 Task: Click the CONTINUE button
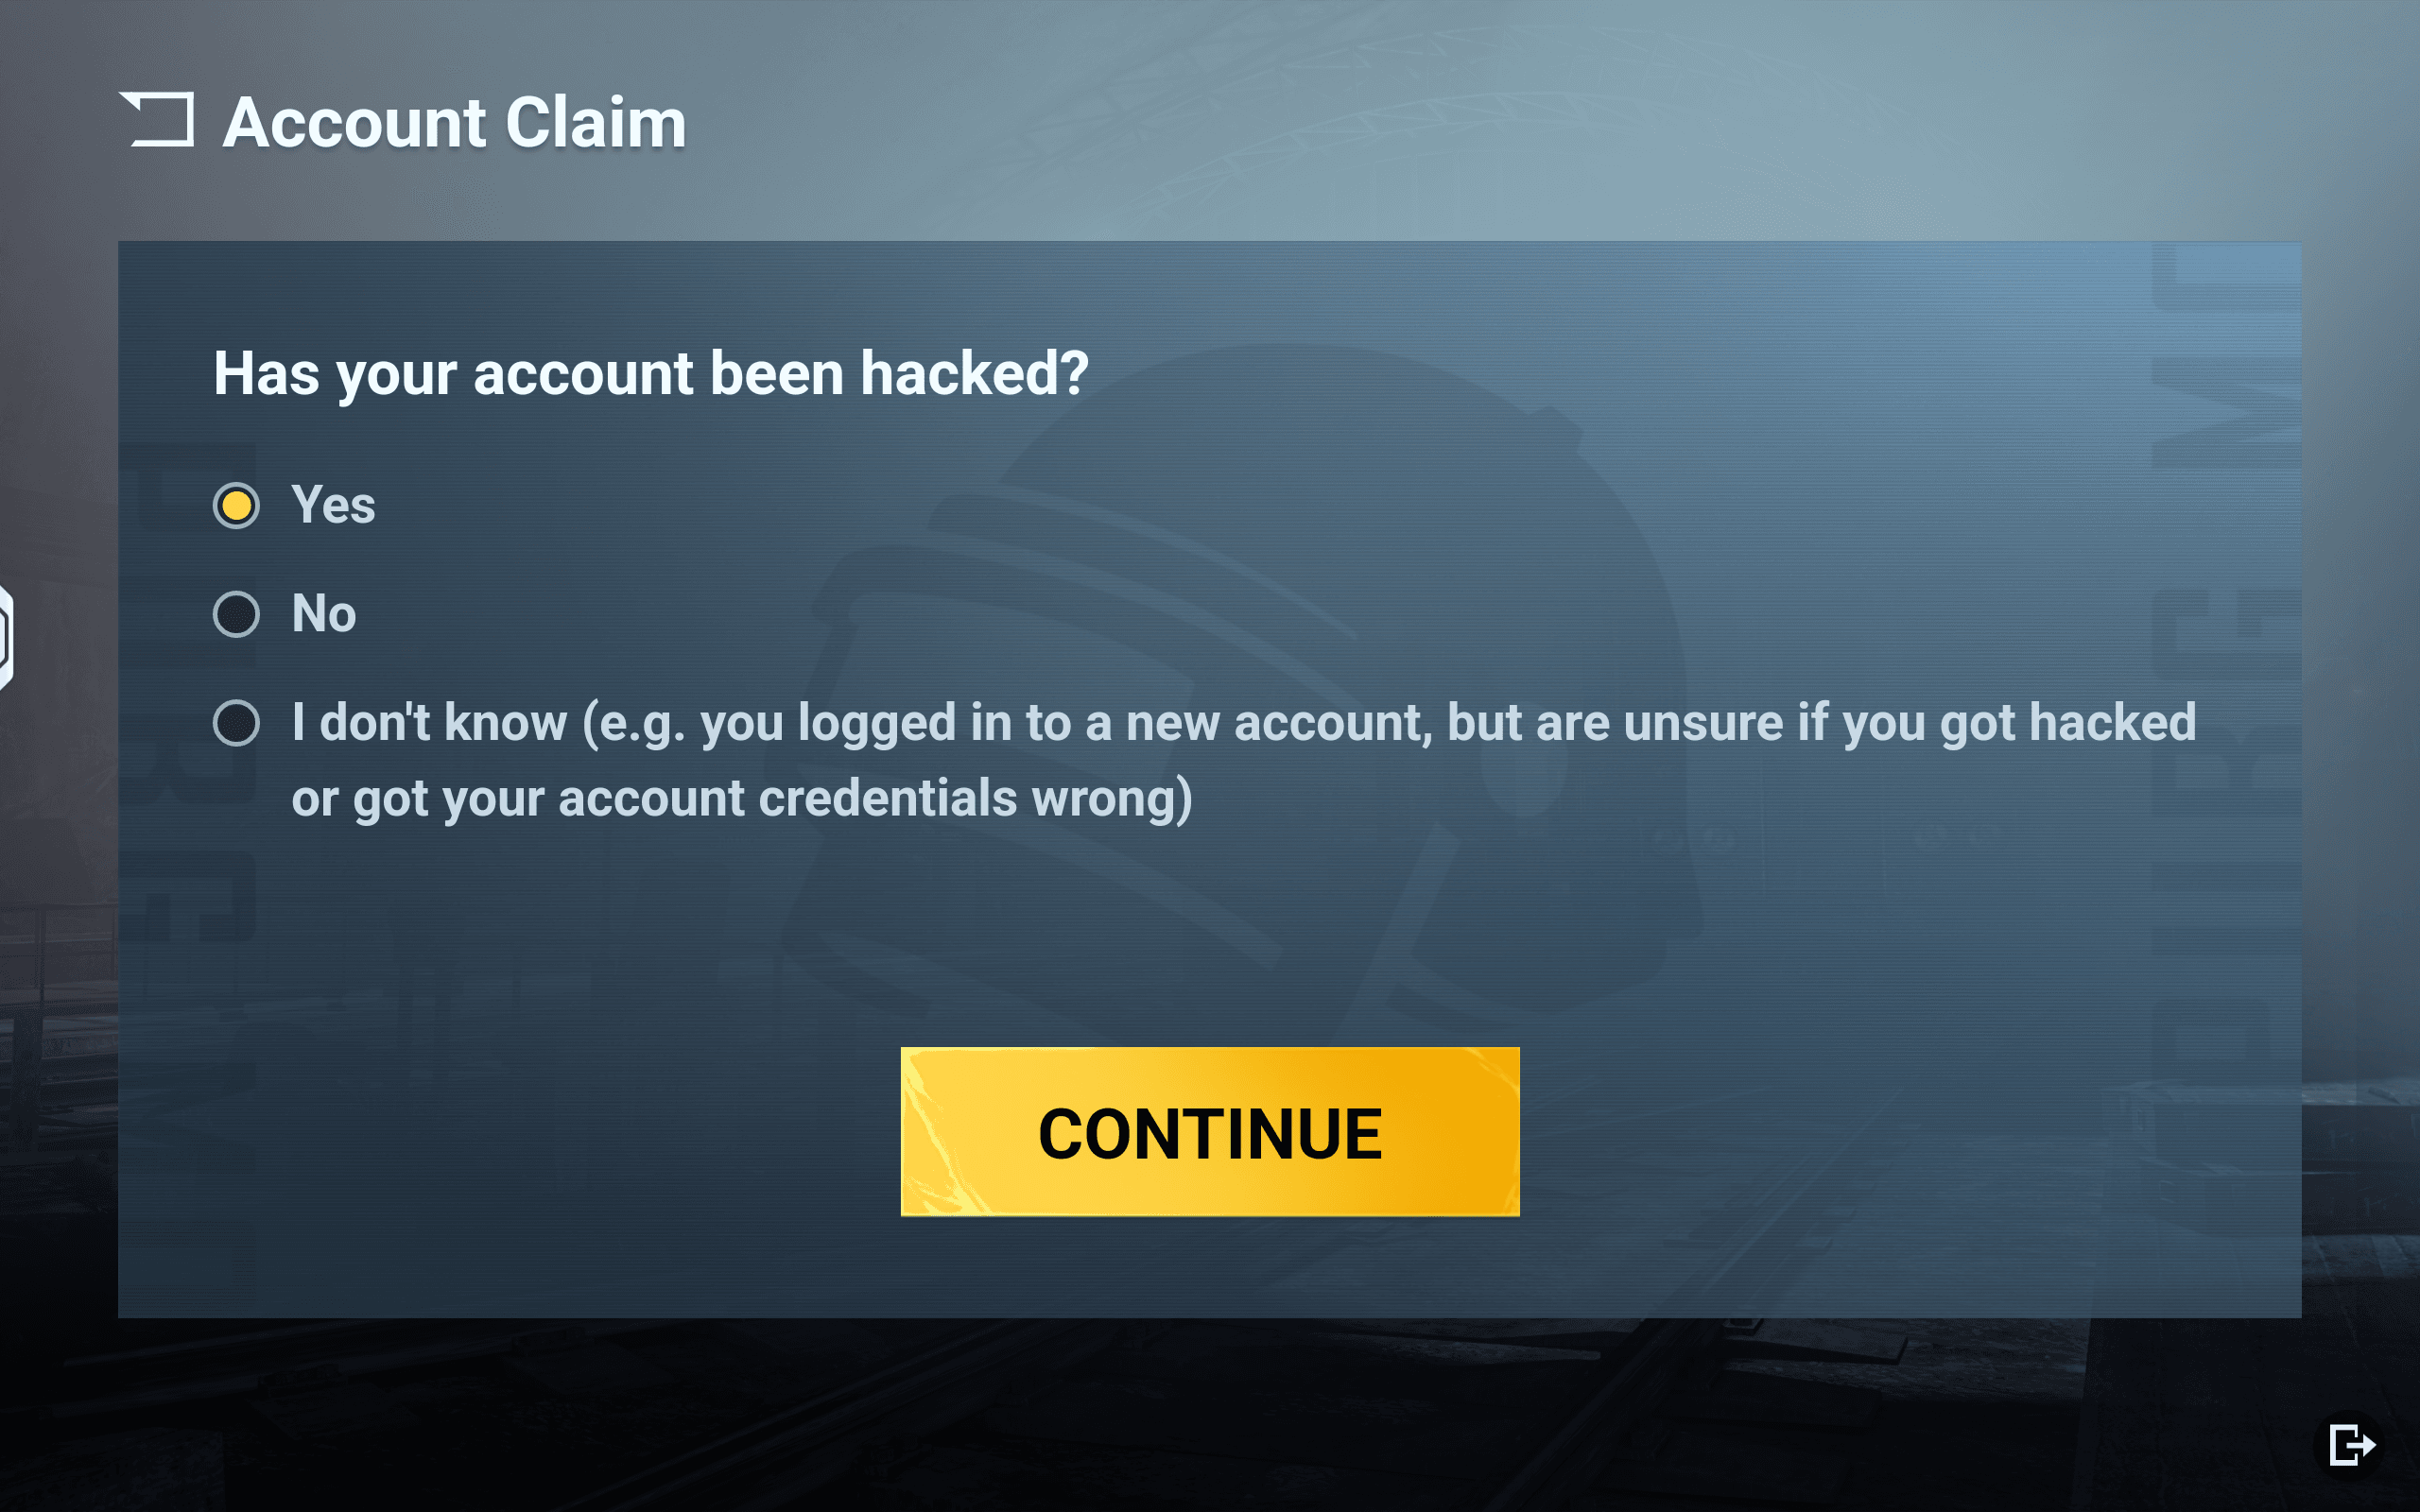1210,1132
